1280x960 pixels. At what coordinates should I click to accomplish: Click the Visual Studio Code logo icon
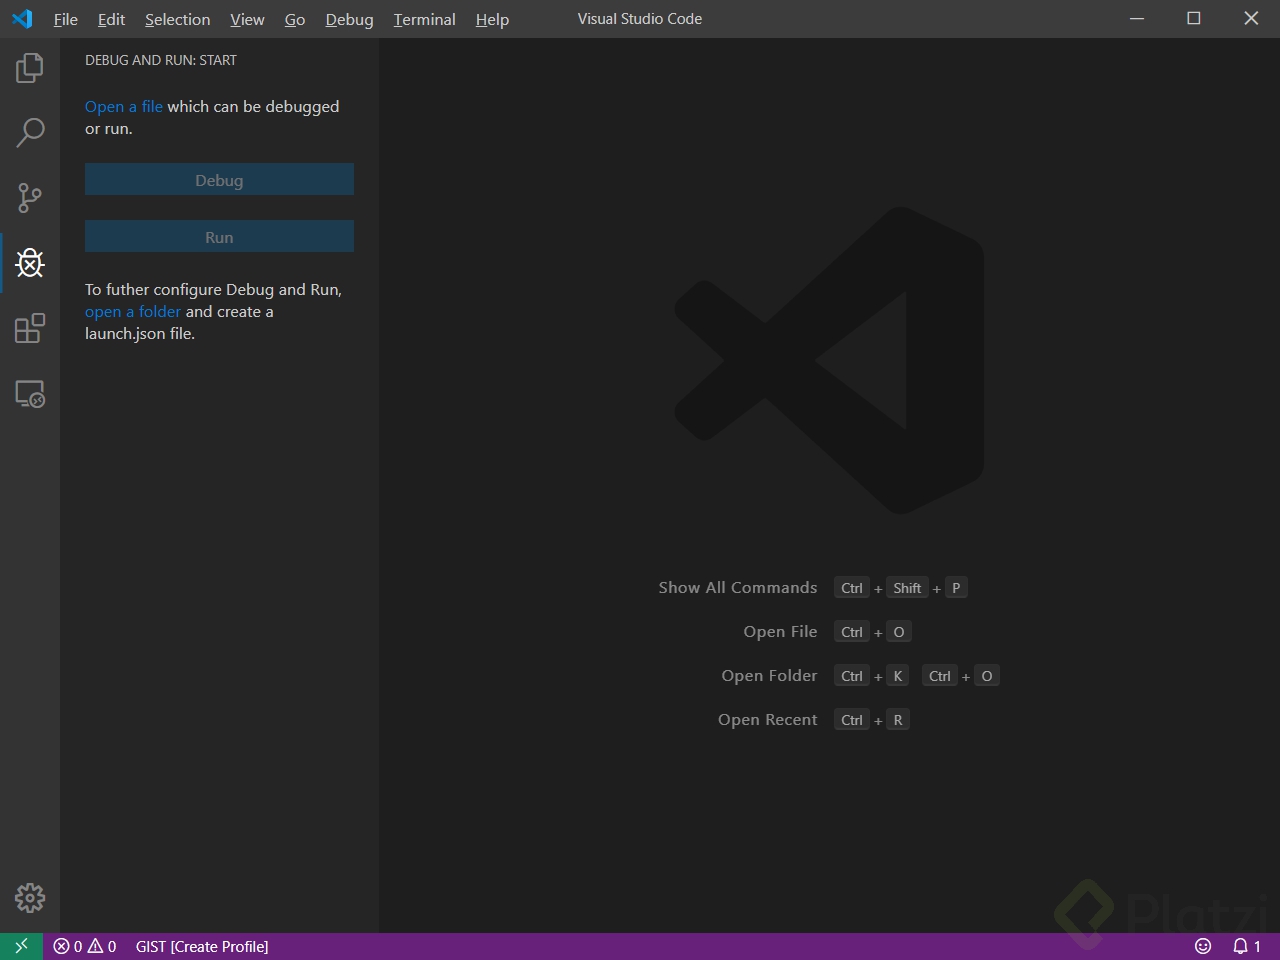[x=22, y=19]
